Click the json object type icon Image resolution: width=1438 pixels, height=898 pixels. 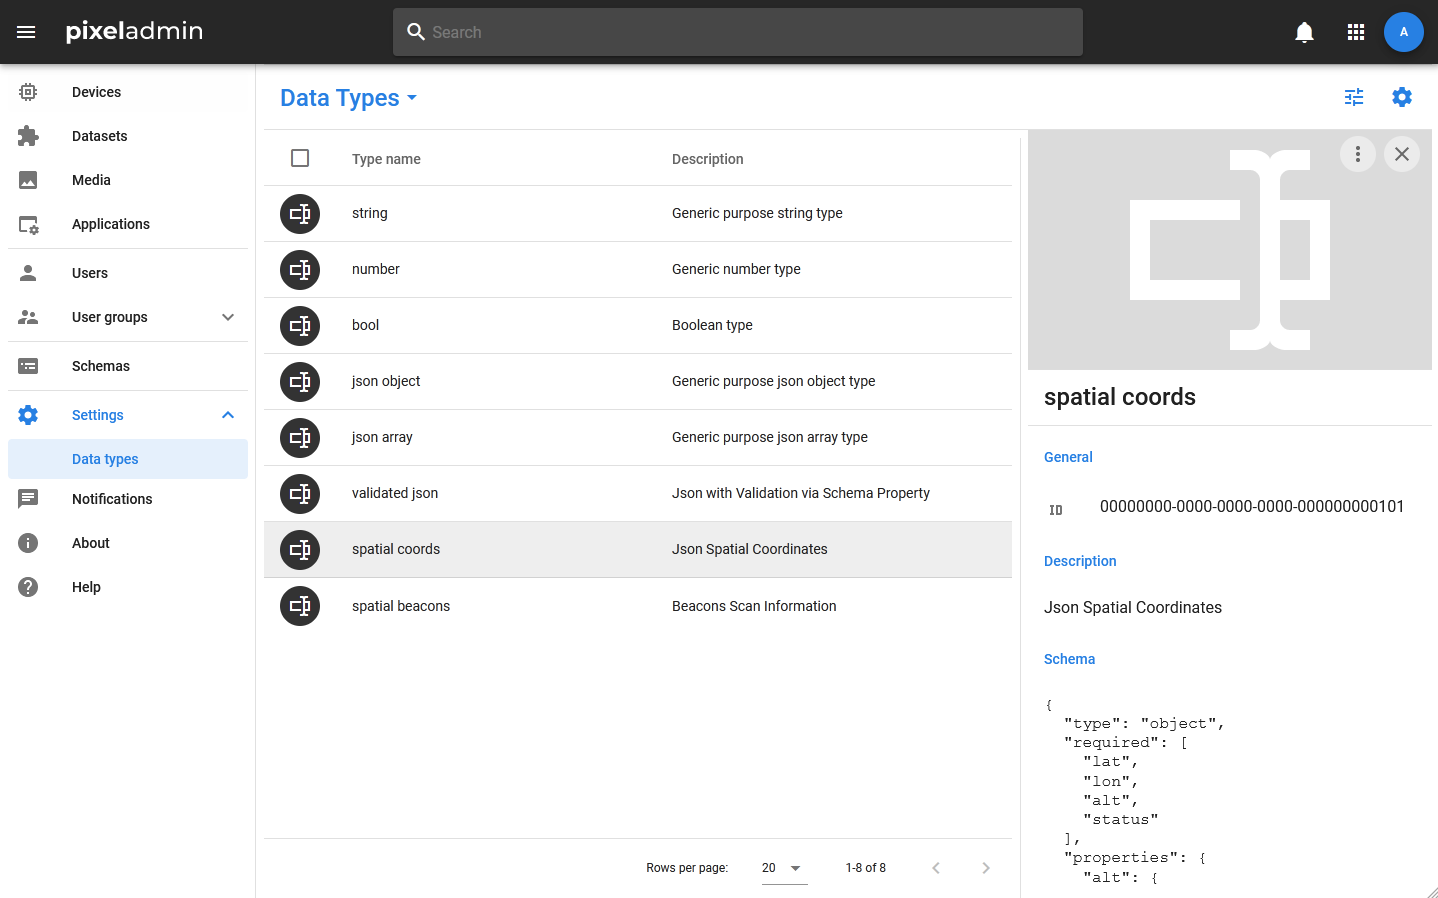(300, 382)
